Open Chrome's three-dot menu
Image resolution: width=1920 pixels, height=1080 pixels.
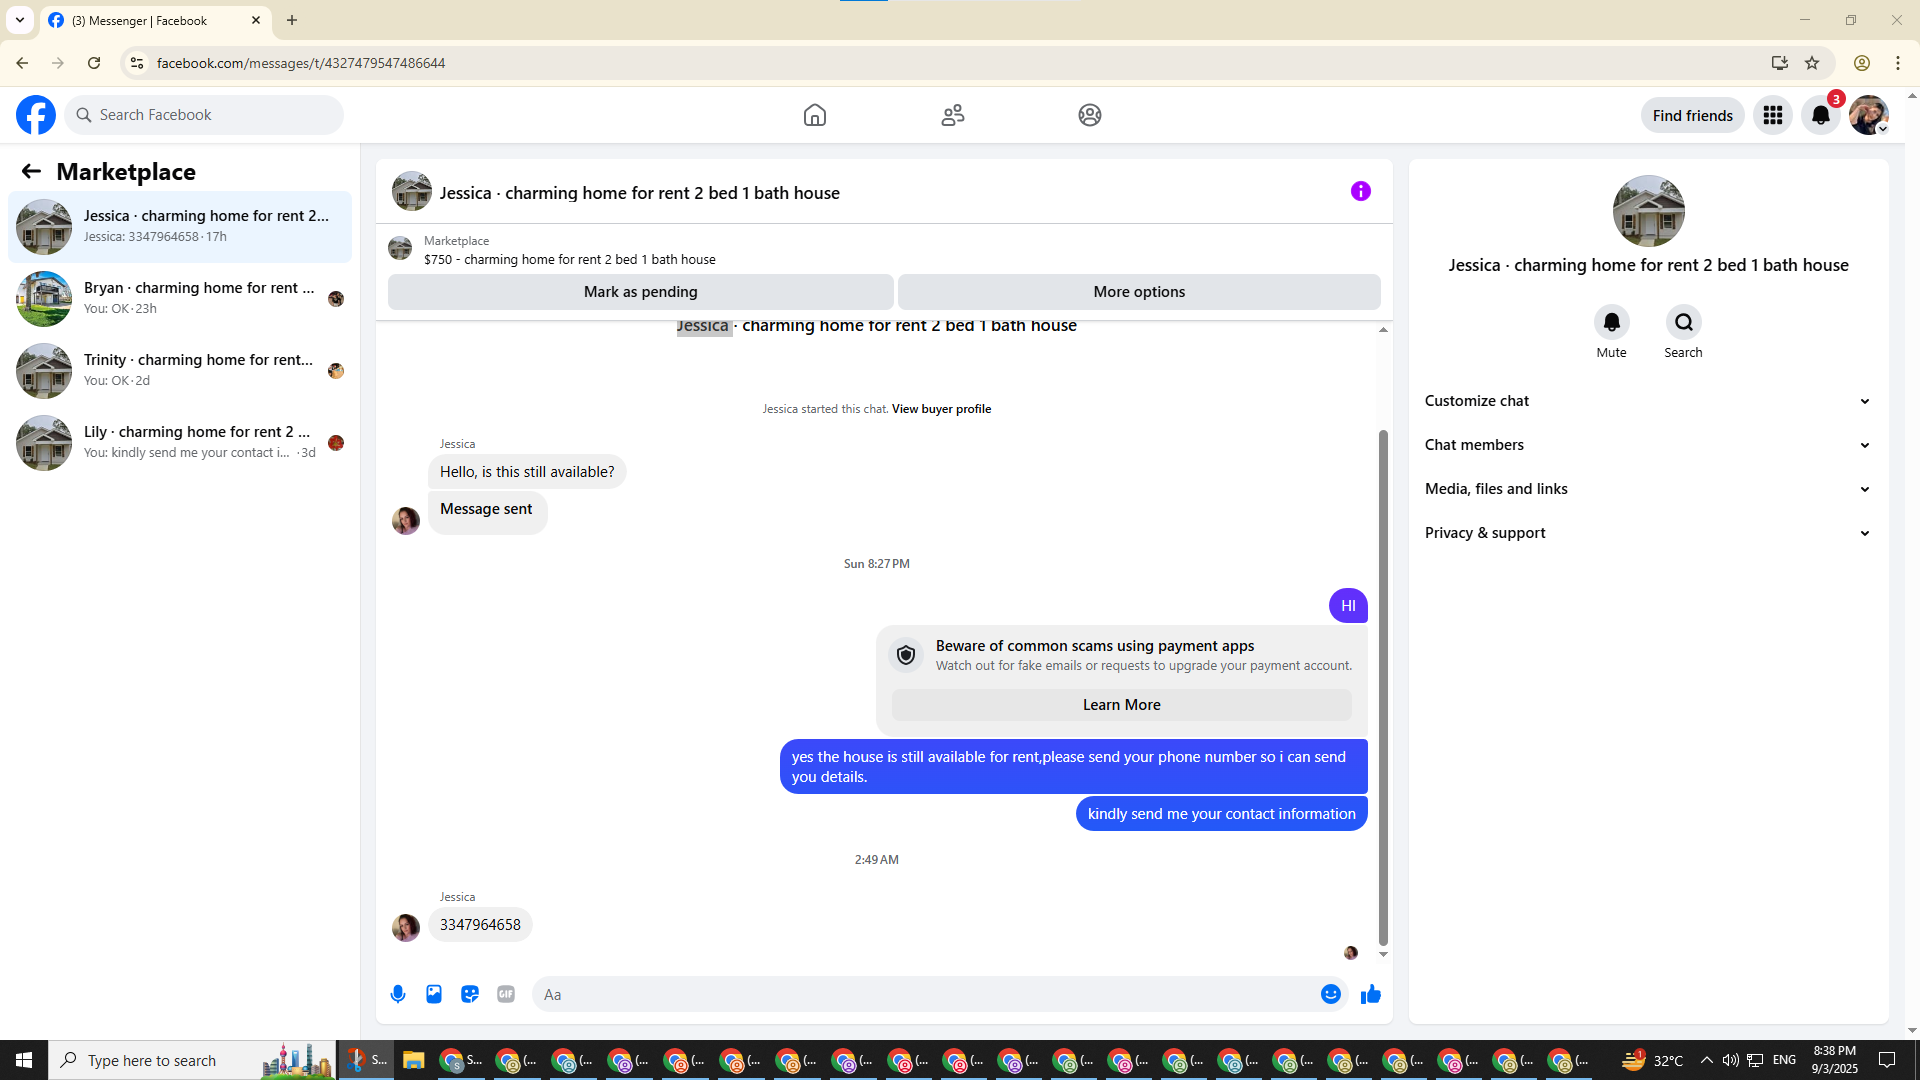click(1898, 63)
